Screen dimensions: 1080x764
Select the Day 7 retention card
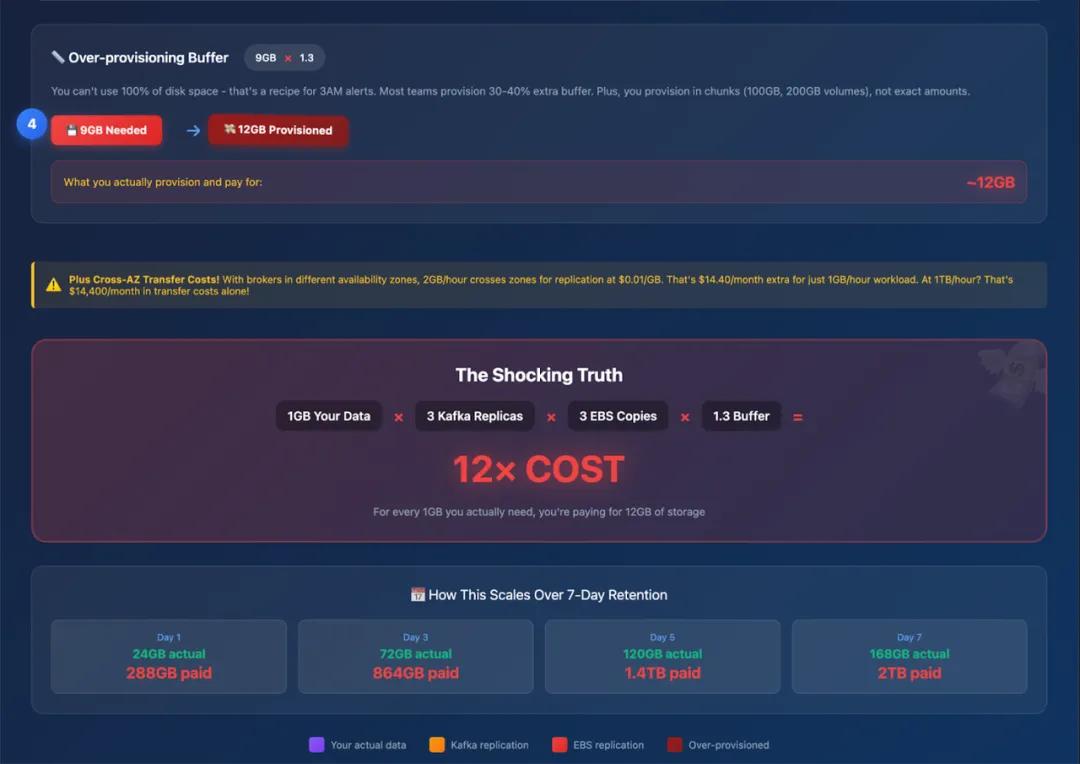[x=909, y=657]
